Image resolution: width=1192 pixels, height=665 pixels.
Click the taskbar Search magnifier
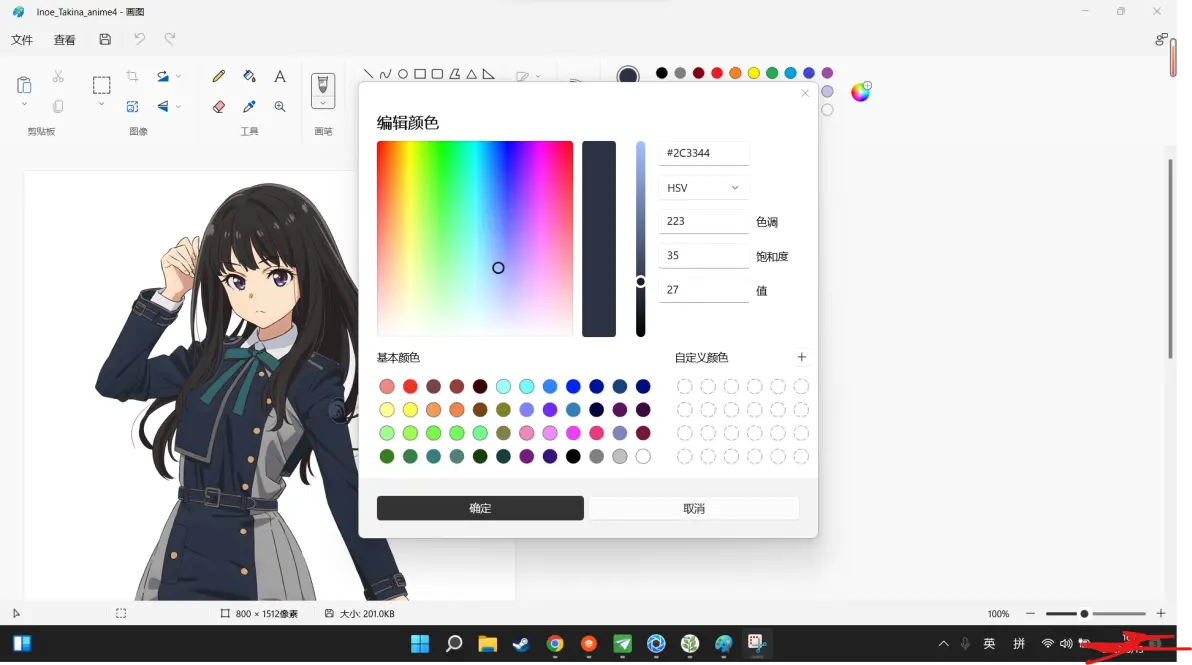coord(454,644)
